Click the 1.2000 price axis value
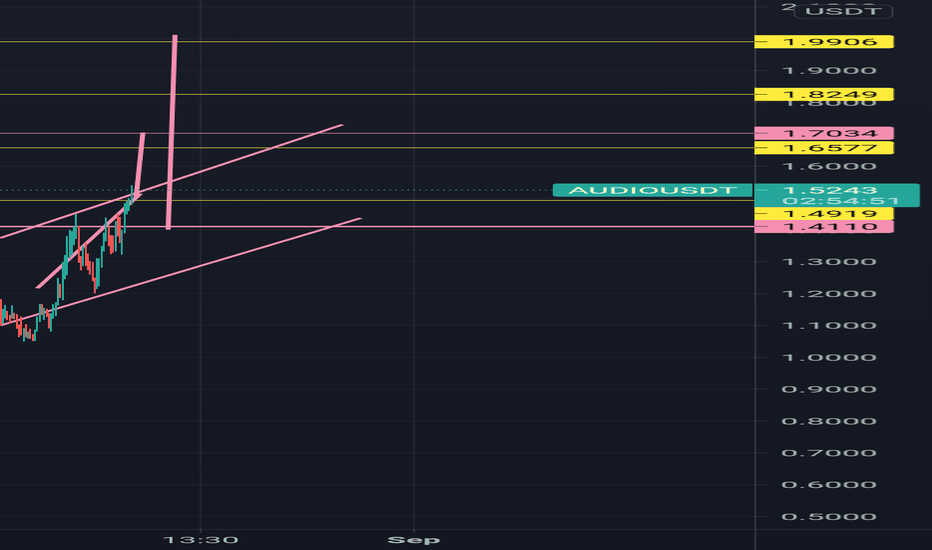This screenshot has height=550, width=932. pyautogui.click(x=829, y=294)
